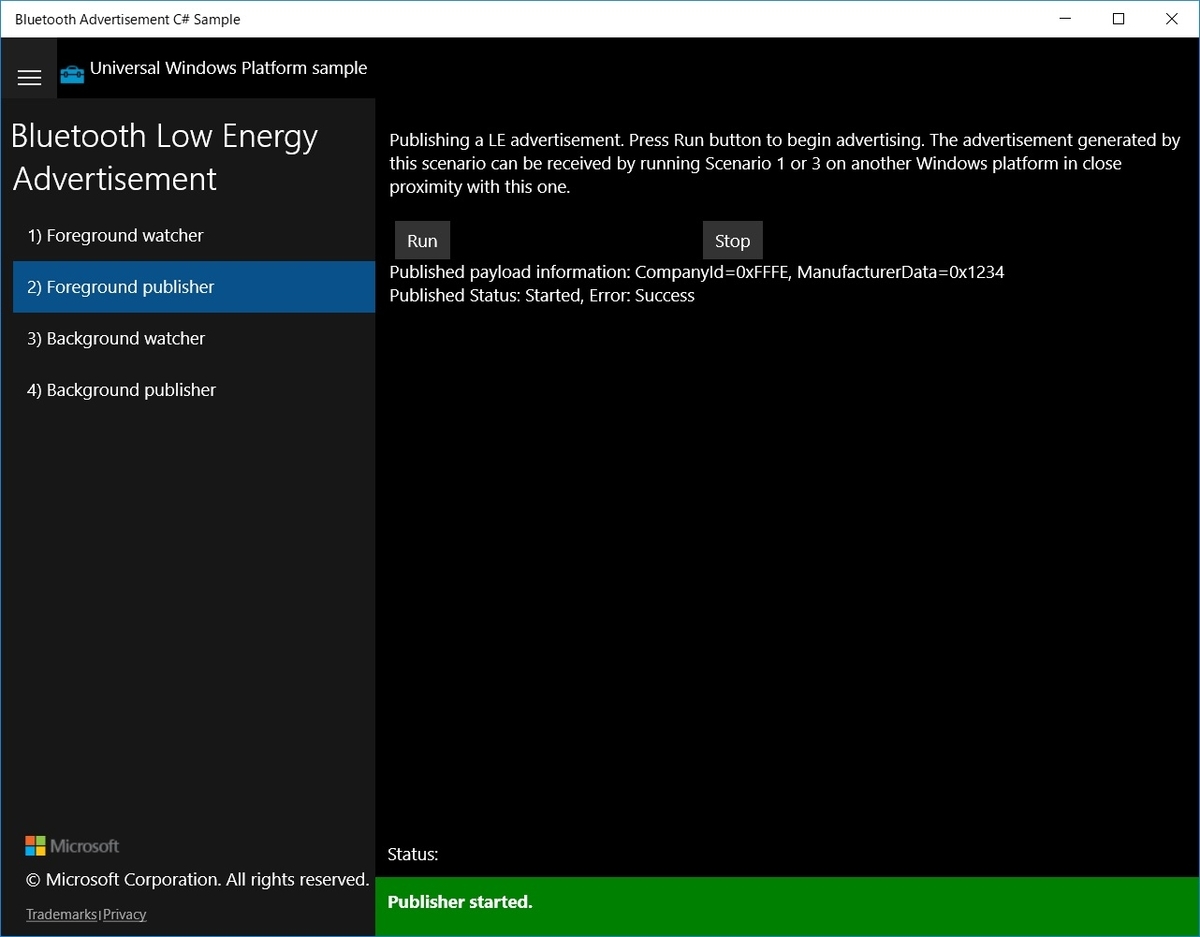Click the Published Status: Started line

click(542, 296)
